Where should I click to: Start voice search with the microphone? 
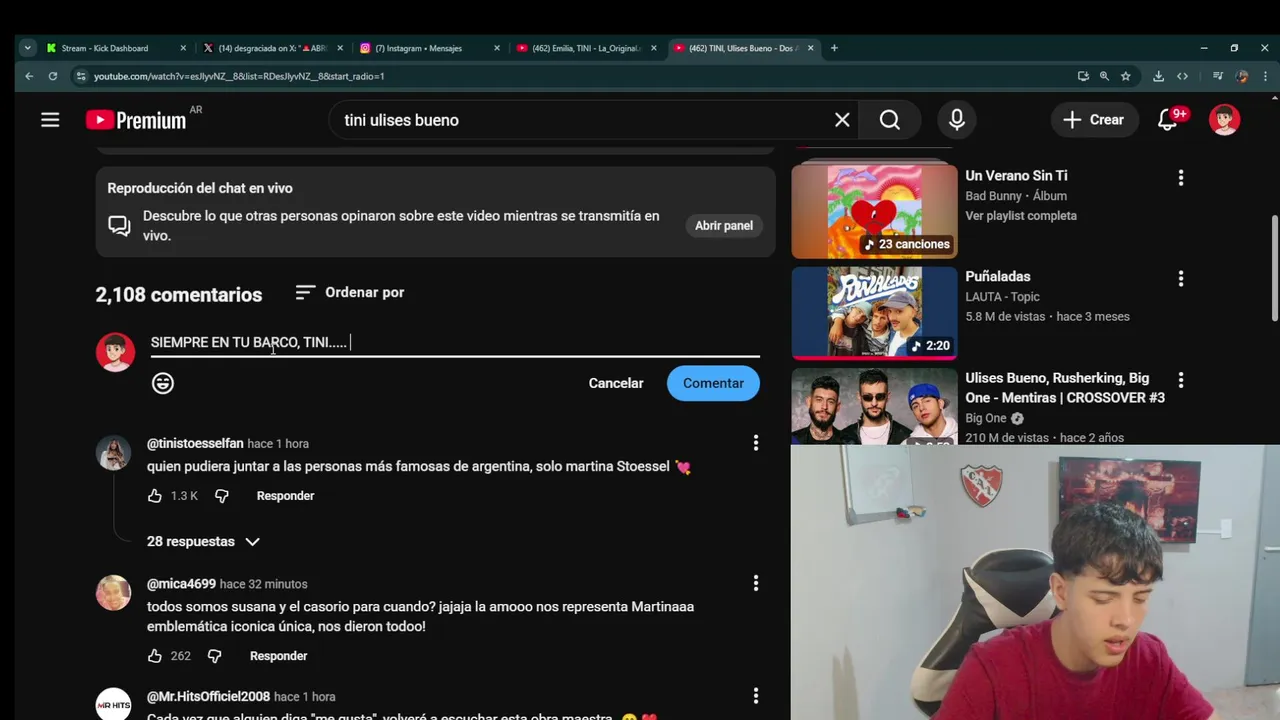point(957,120)
